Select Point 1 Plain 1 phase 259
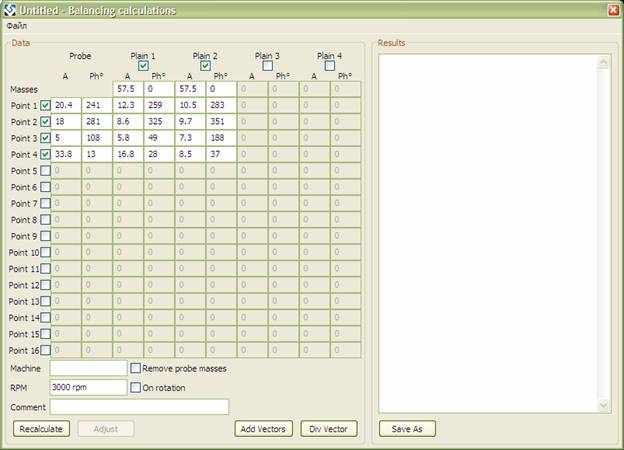Screen dimensions: 624x450 click(x=159, y=105)
